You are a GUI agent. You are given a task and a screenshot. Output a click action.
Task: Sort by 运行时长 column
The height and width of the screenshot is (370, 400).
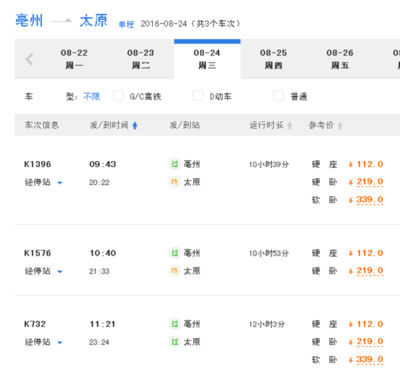[266, 125]
